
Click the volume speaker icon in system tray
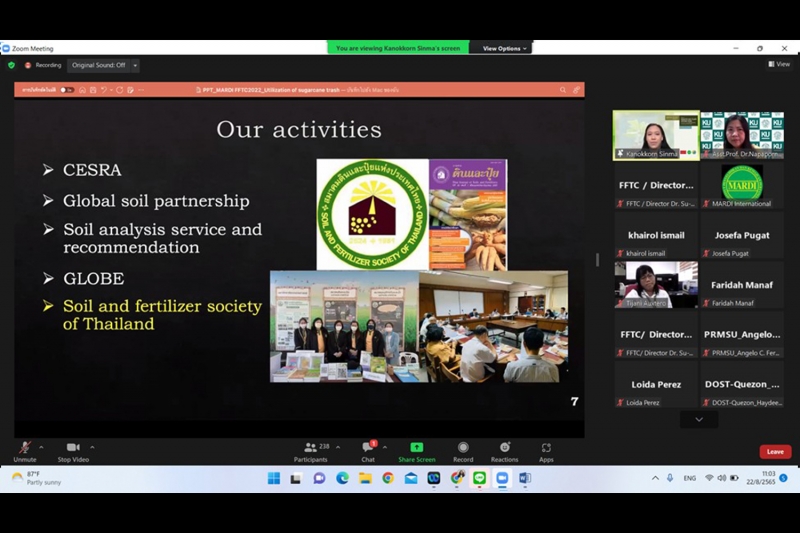coord(722,478)
